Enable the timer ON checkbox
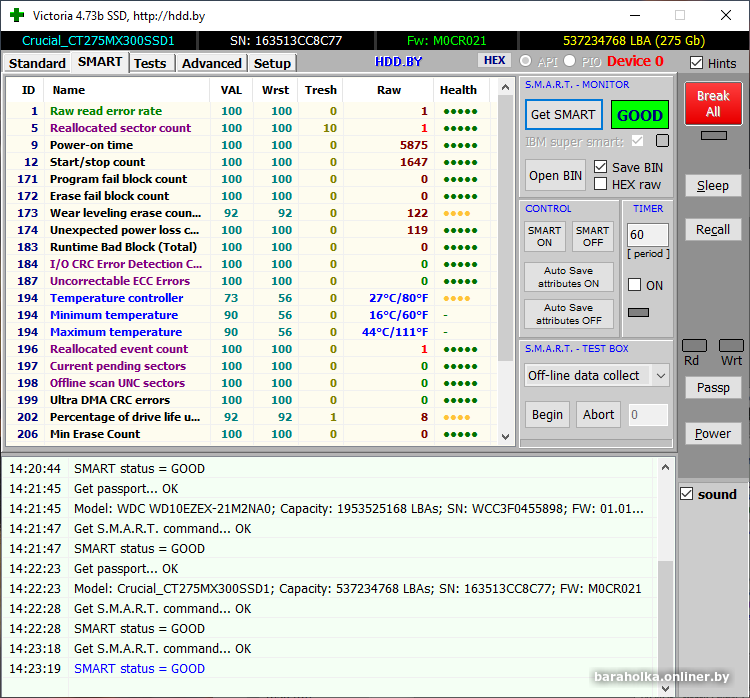 click(x=634, y=285)
